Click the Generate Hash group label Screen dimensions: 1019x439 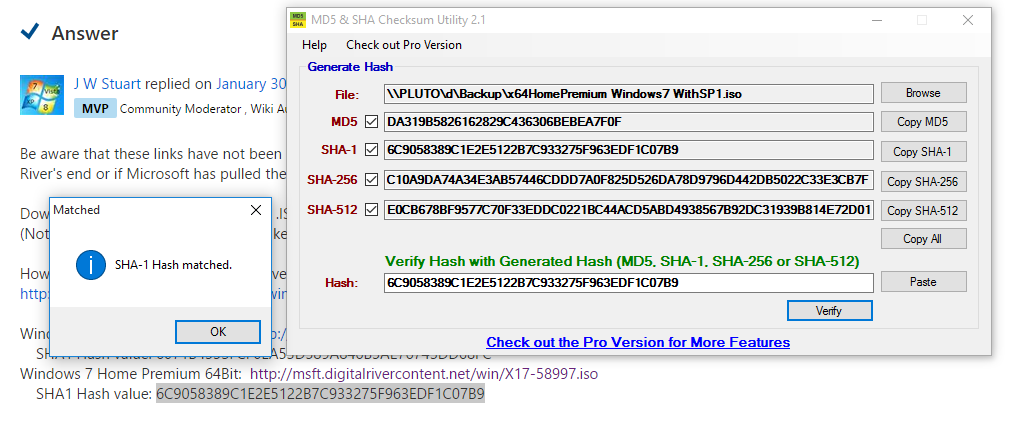pos(350,66)
